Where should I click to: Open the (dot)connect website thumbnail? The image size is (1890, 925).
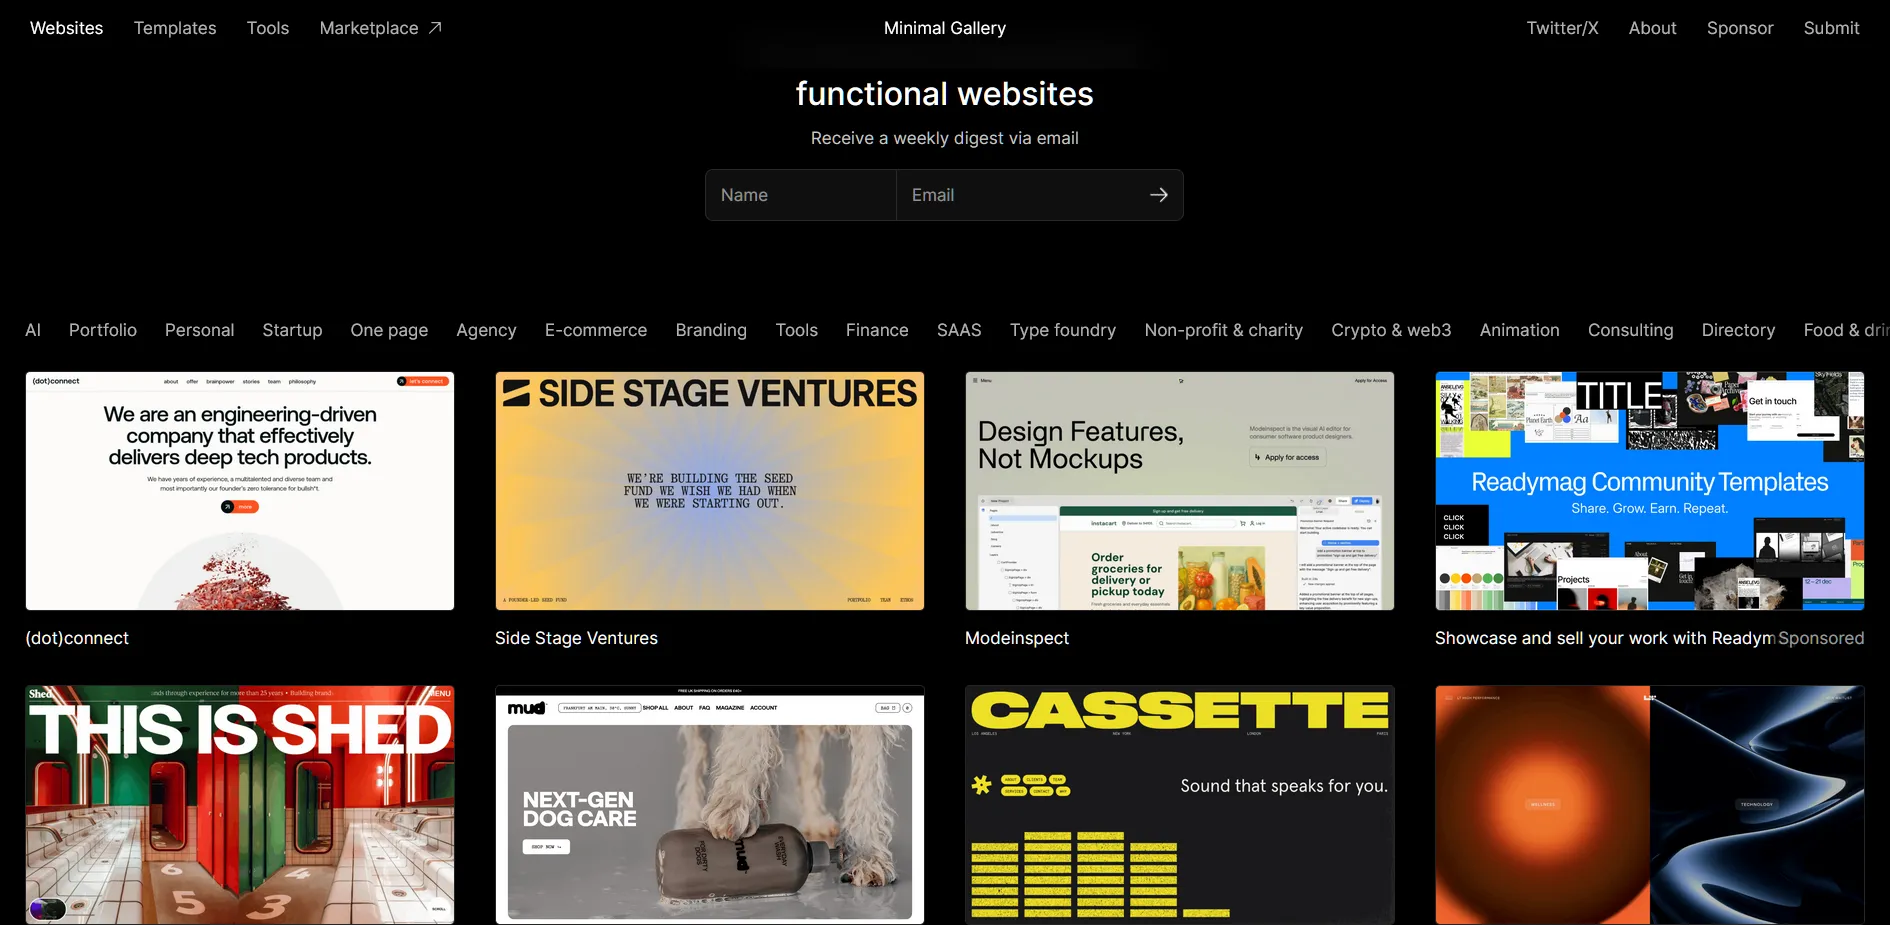(x=240, y=491)
